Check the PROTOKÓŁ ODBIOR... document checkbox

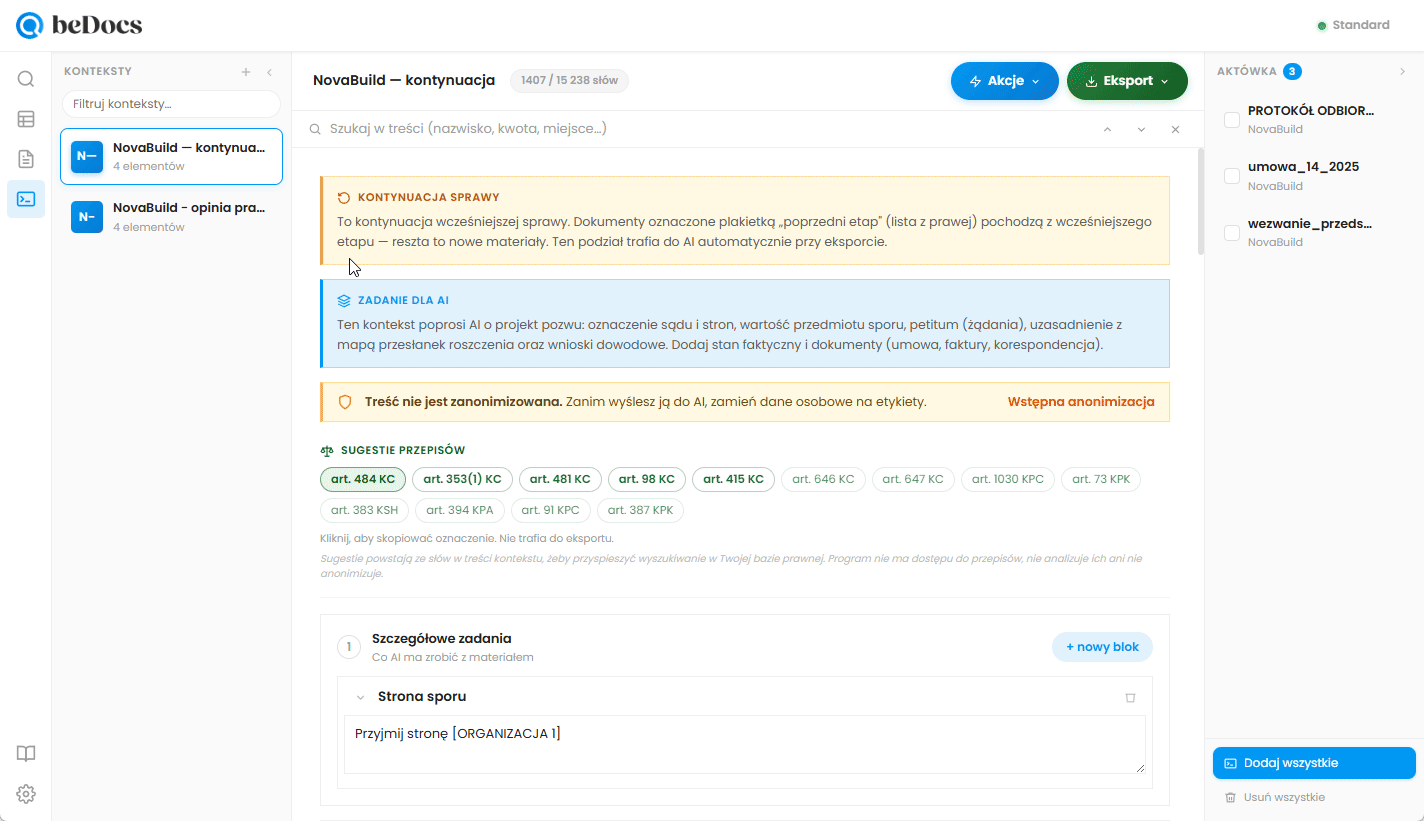click(x=1232, y=120)
